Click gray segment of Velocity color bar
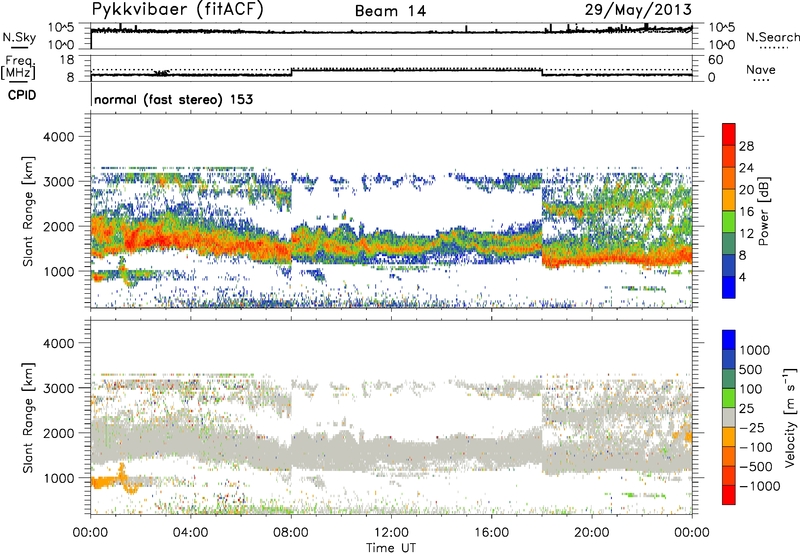 pyautogui.click(x=729, y=417)
